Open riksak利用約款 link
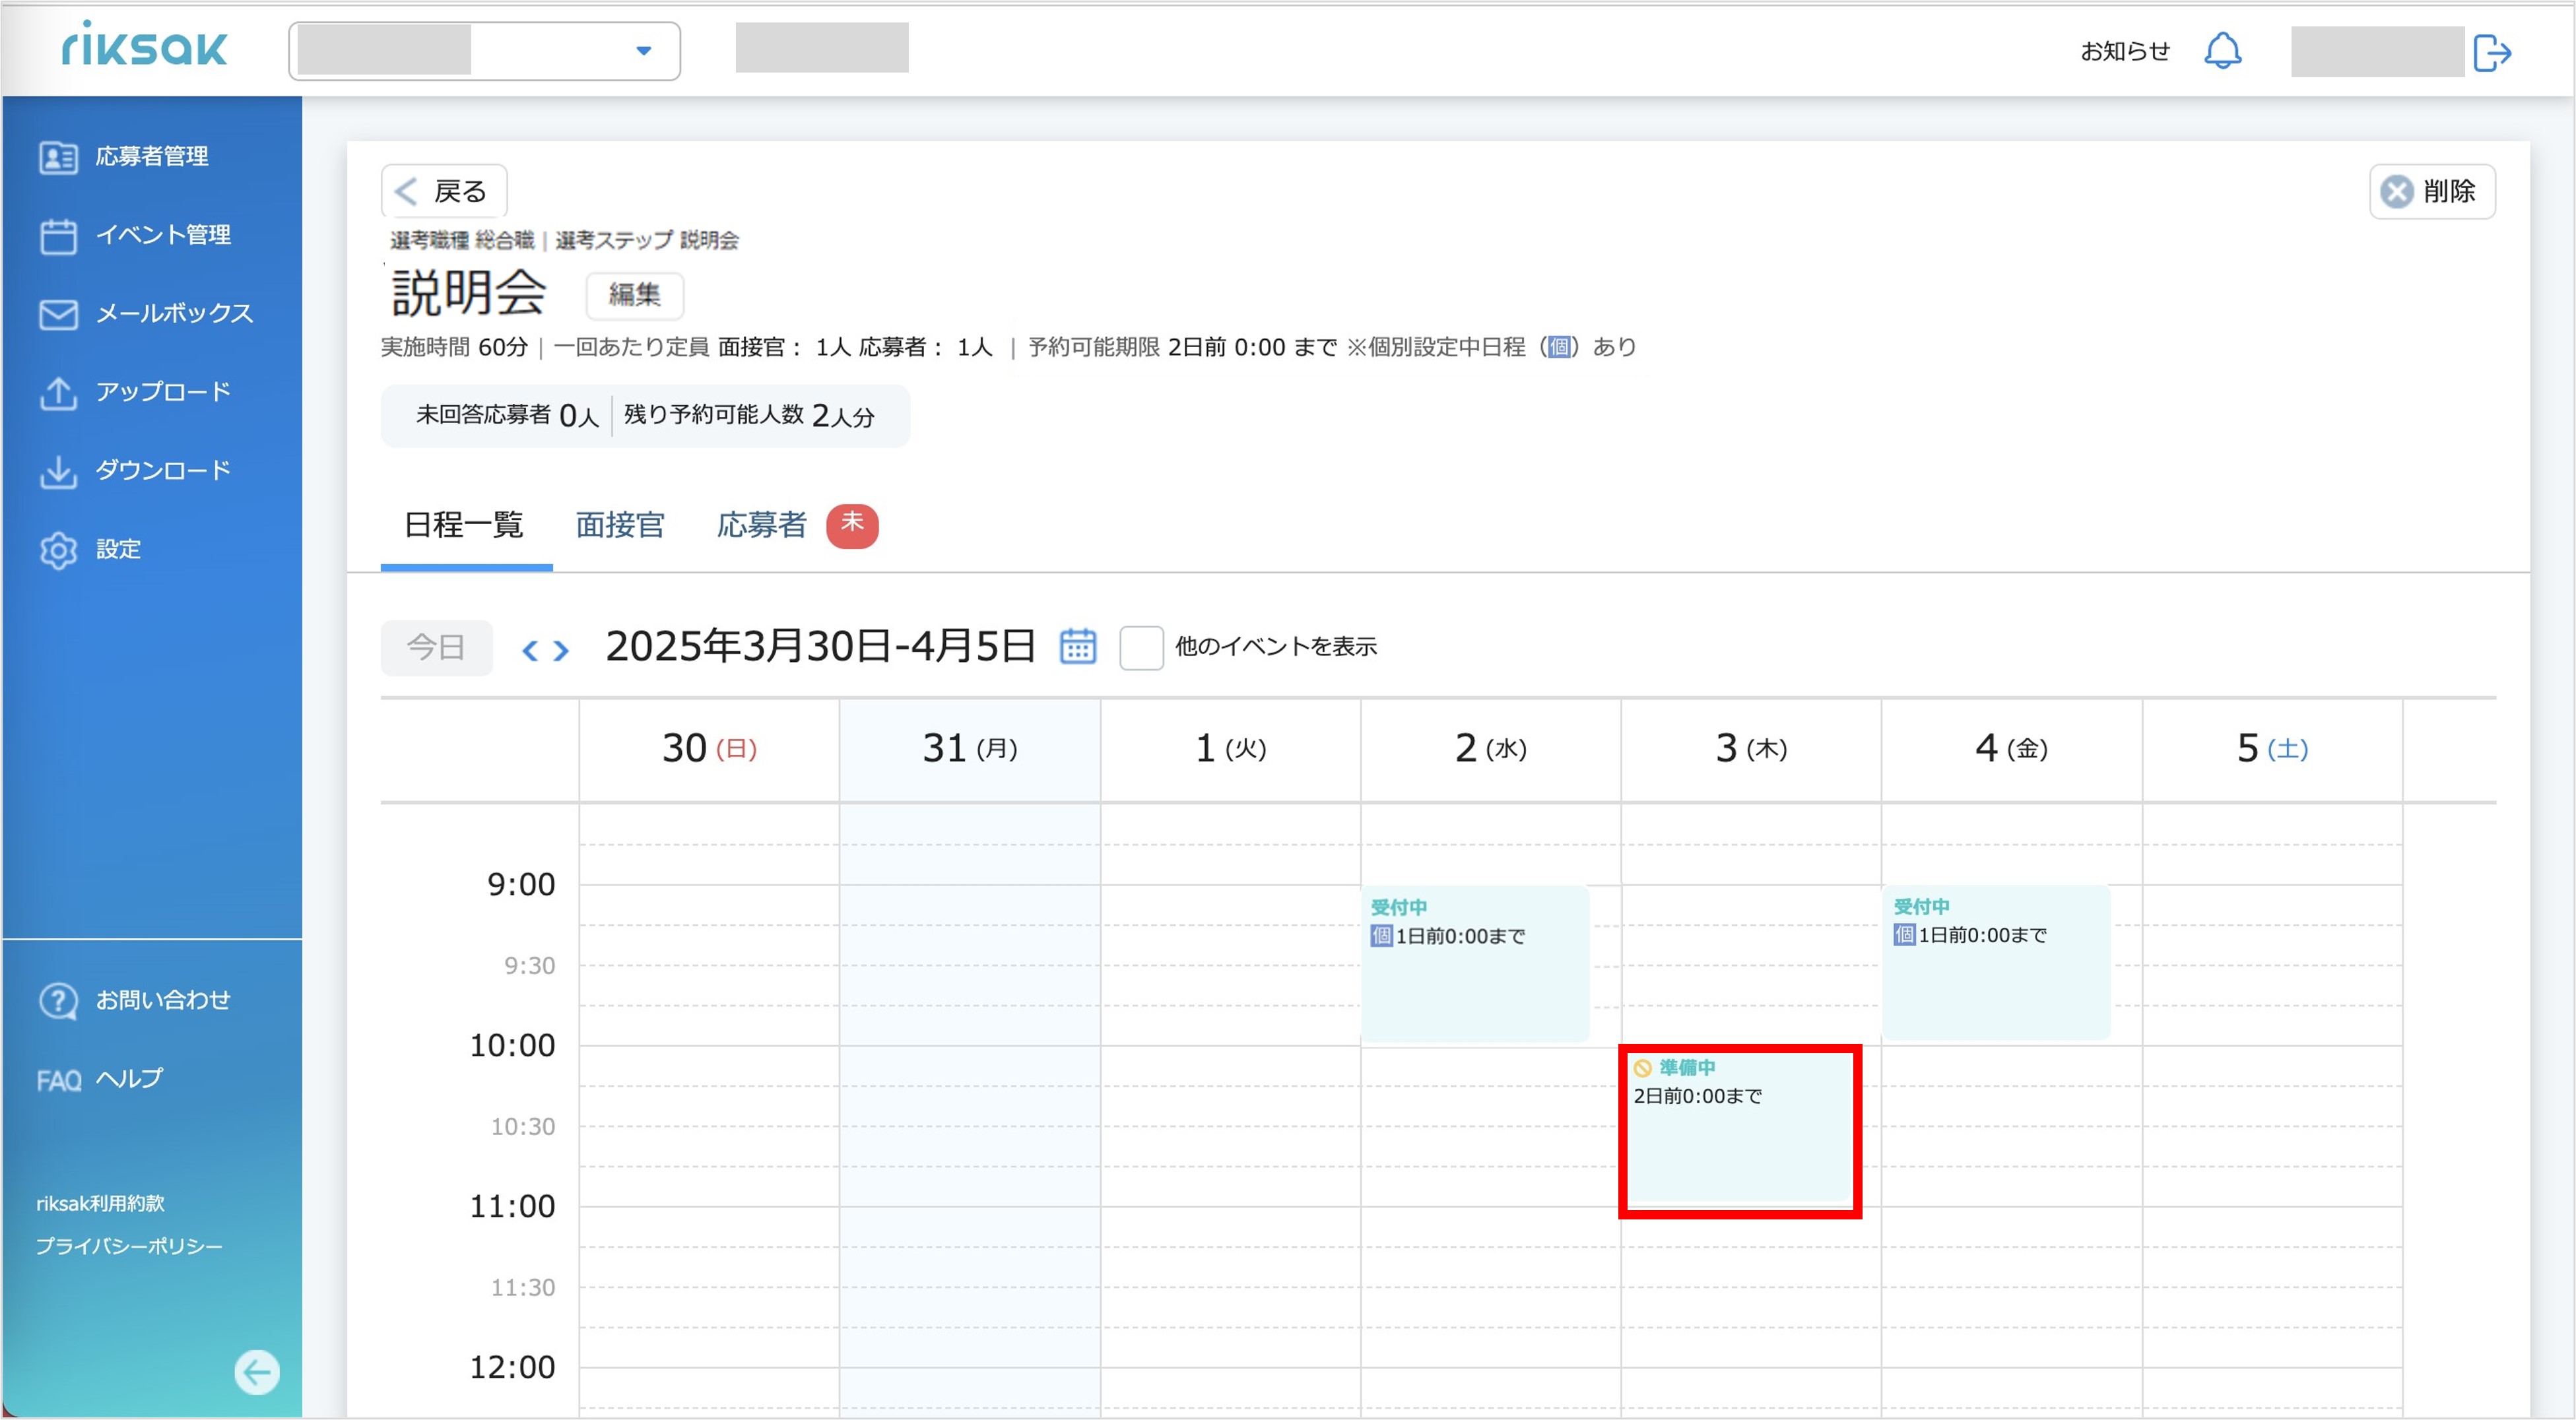The height and width of the screenshot is (1420, 2576). (100, 1203)
